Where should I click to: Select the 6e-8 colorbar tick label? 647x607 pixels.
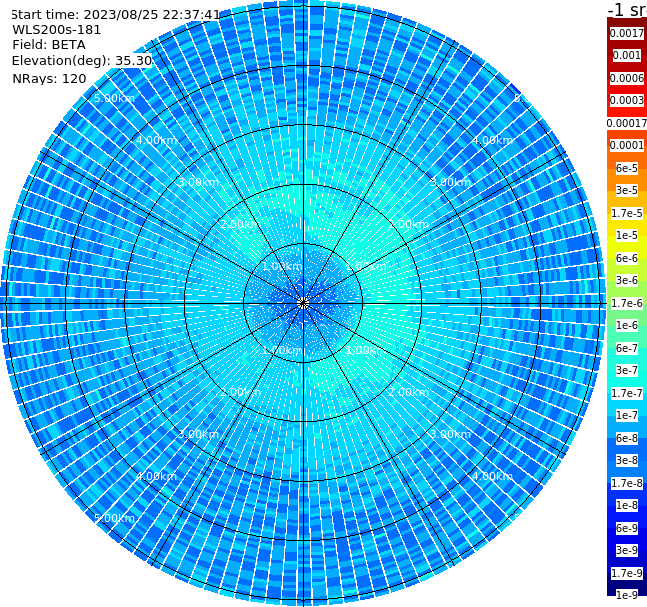[627, 438]
